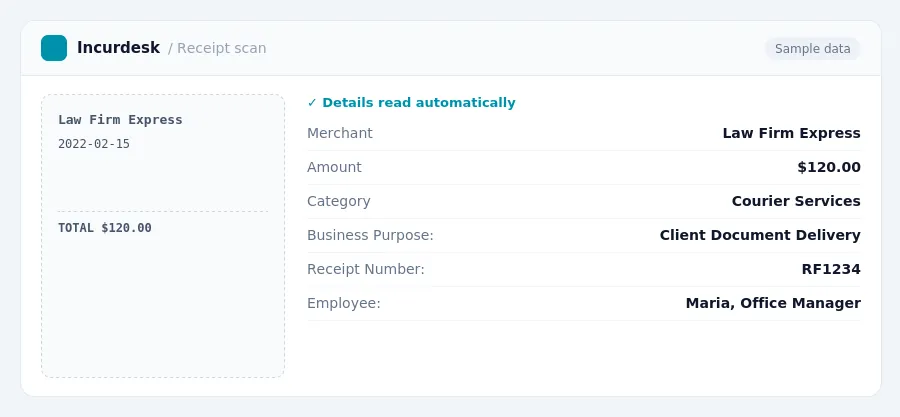This screenshot has height=417, width=900.
Task: Click the Details read automatically status
Action: 412,103
